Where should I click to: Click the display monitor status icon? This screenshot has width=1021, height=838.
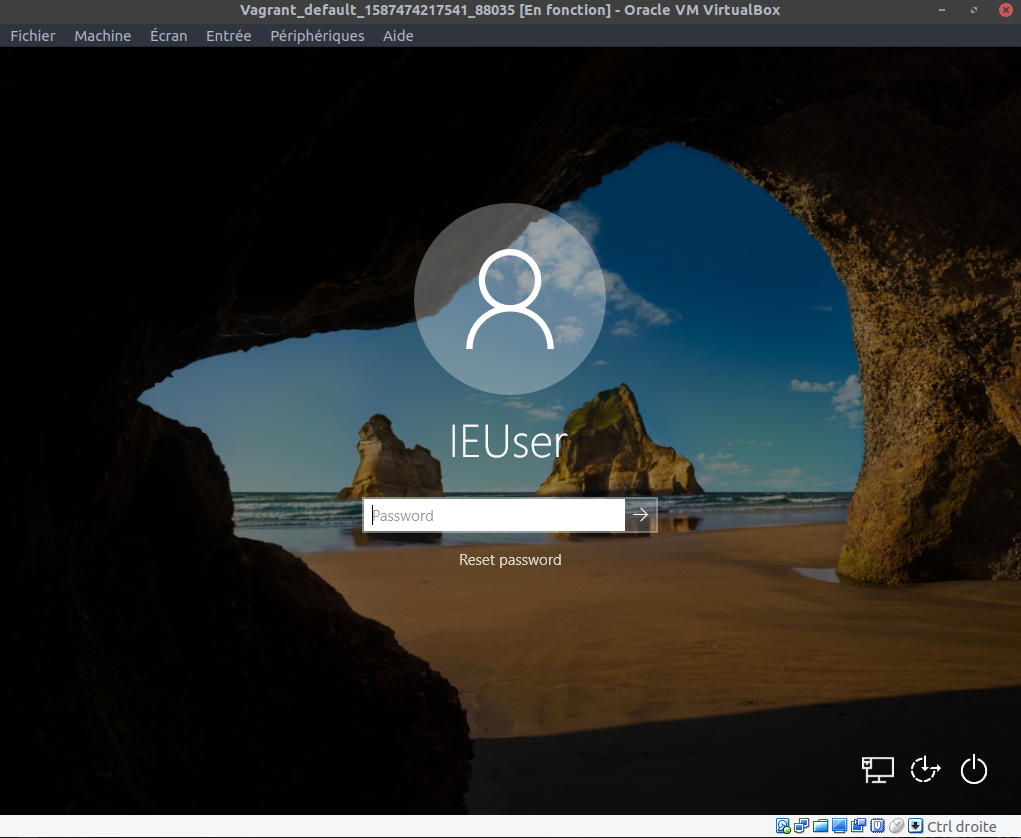[839, 826]
